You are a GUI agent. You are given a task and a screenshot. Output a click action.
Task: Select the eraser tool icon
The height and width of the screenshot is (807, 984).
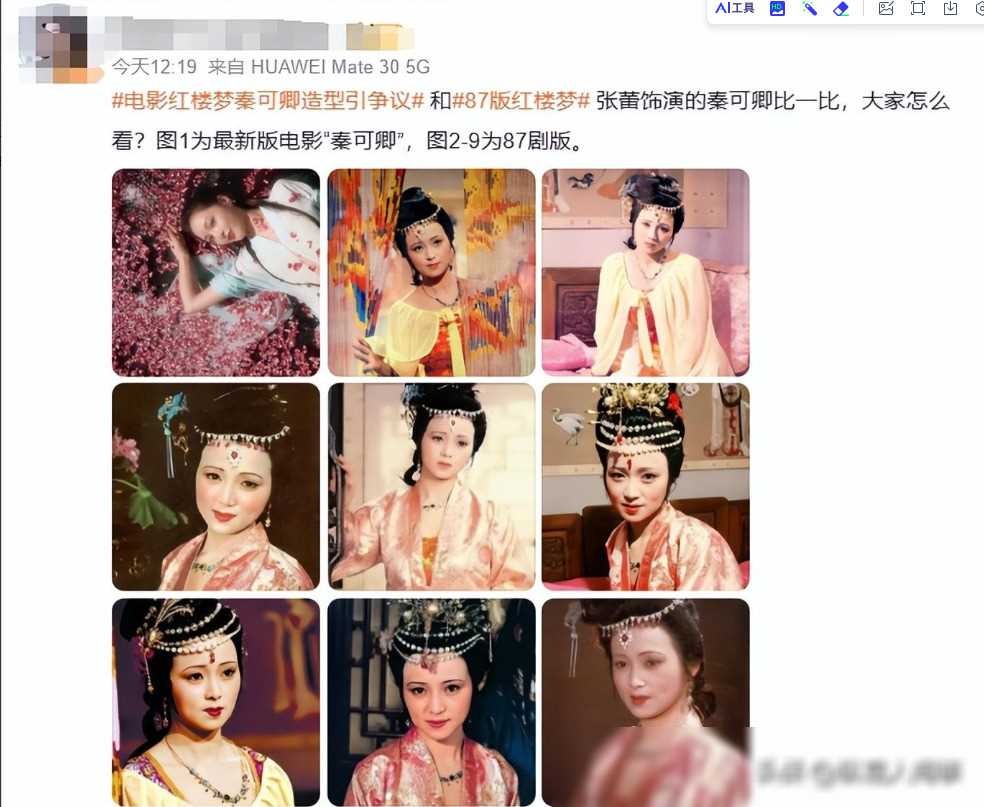pyautogui.click(x=841, y=8)
